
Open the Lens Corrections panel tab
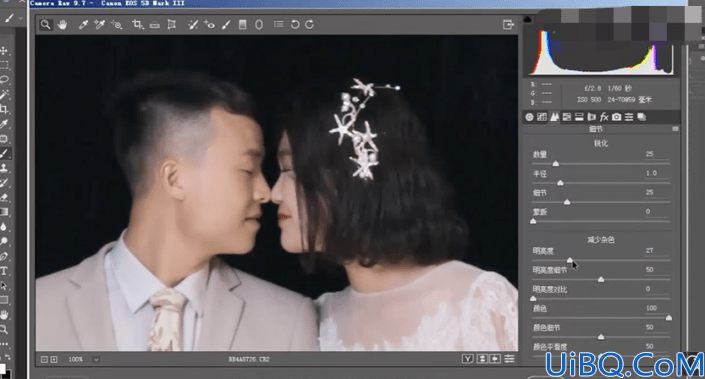pos(592,117)
